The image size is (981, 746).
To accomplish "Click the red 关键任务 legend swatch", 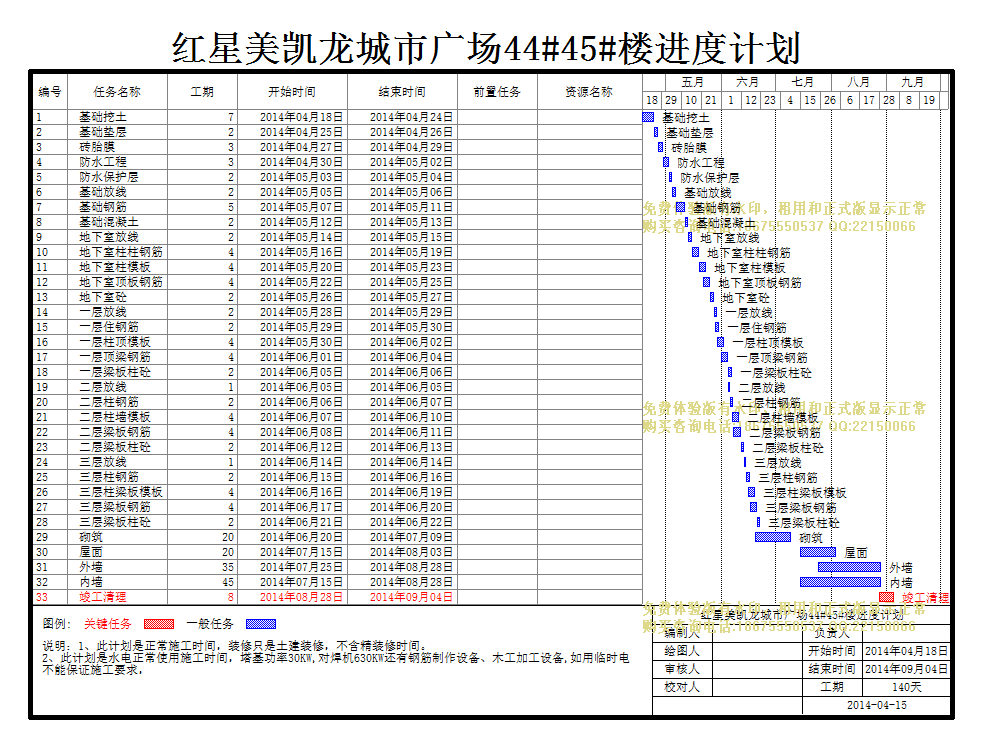I will [159, 624].
